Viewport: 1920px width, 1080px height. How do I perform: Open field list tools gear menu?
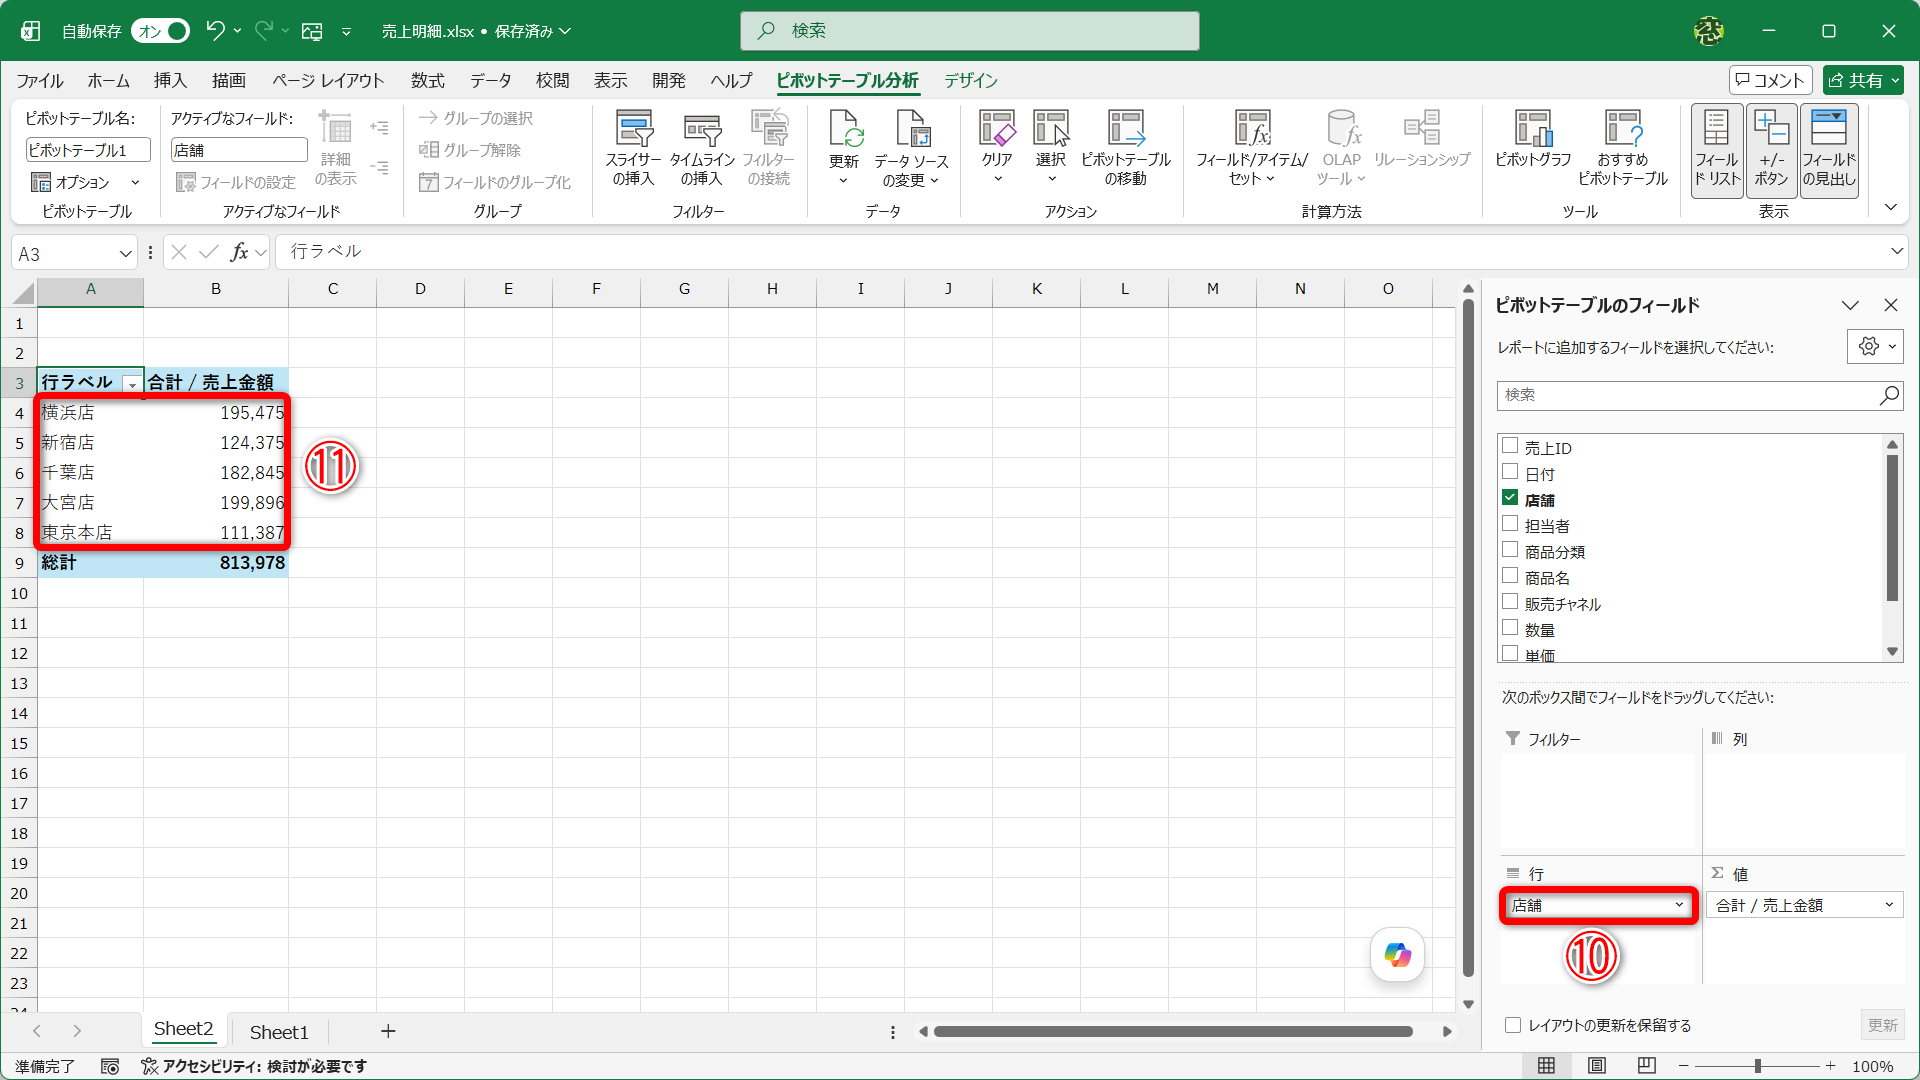point(1875,347)
